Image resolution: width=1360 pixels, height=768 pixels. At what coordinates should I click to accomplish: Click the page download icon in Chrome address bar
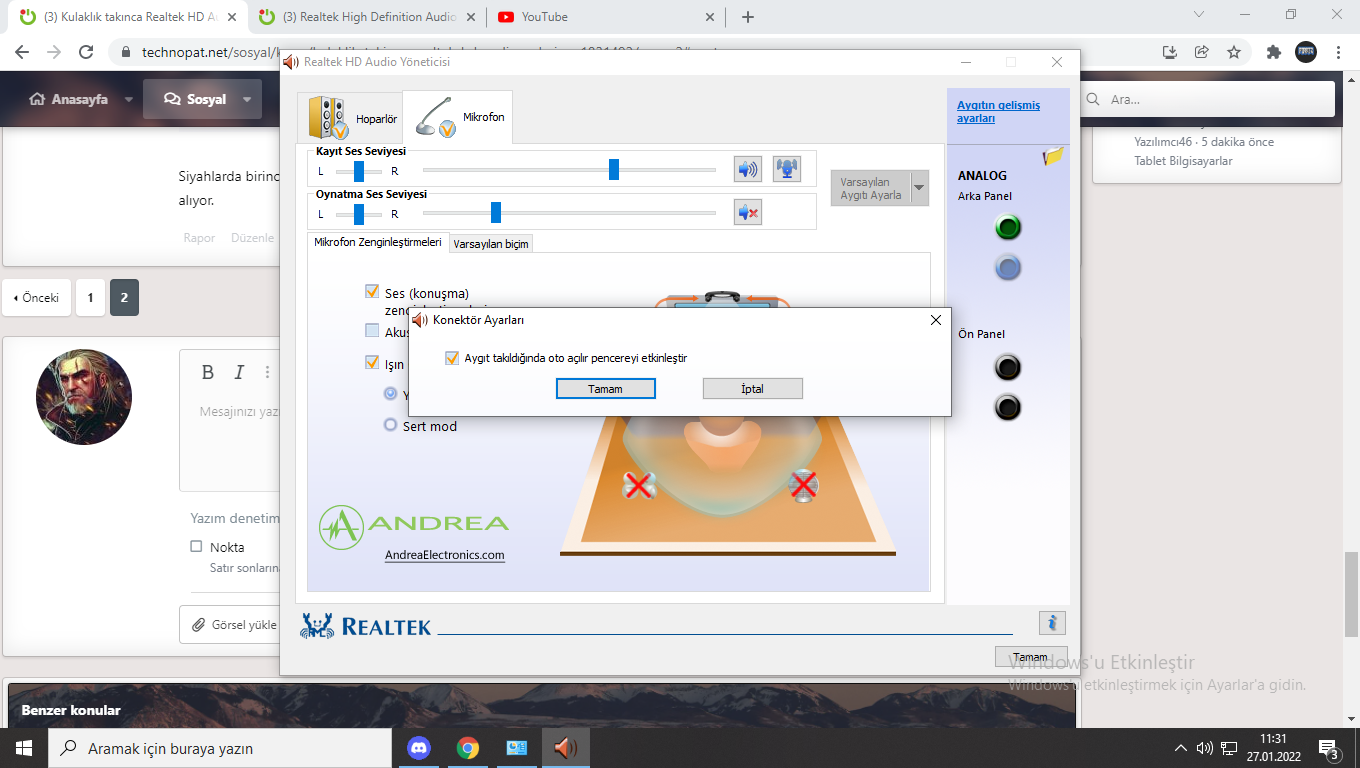coord(1170,52)
